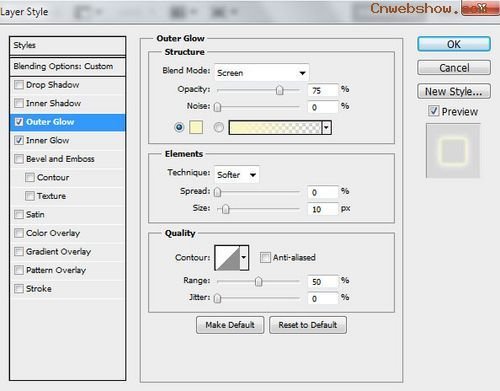
Task: Open the gradient picker dropdown arrow
Action: click(327, 127)
